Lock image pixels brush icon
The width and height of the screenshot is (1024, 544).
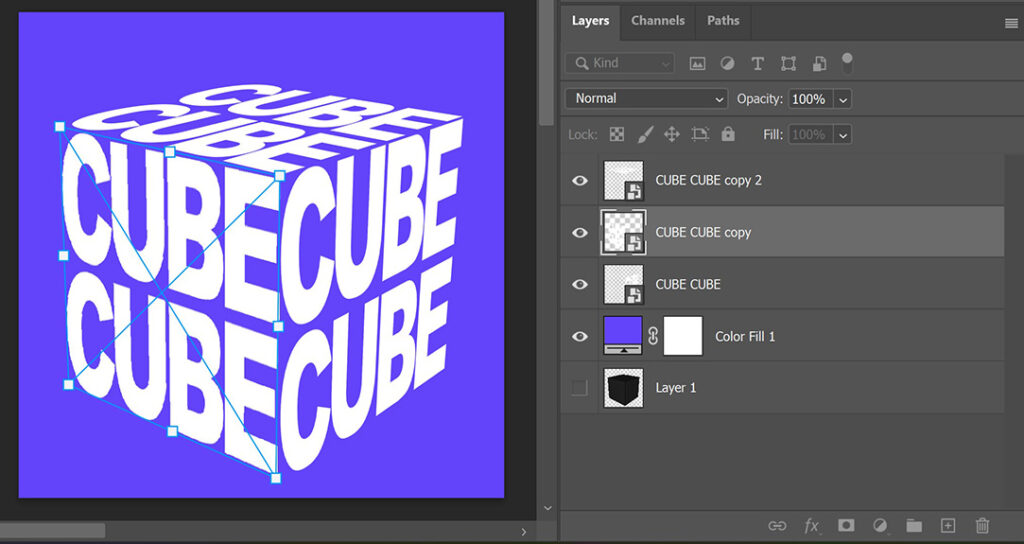(x=645, y=135)
